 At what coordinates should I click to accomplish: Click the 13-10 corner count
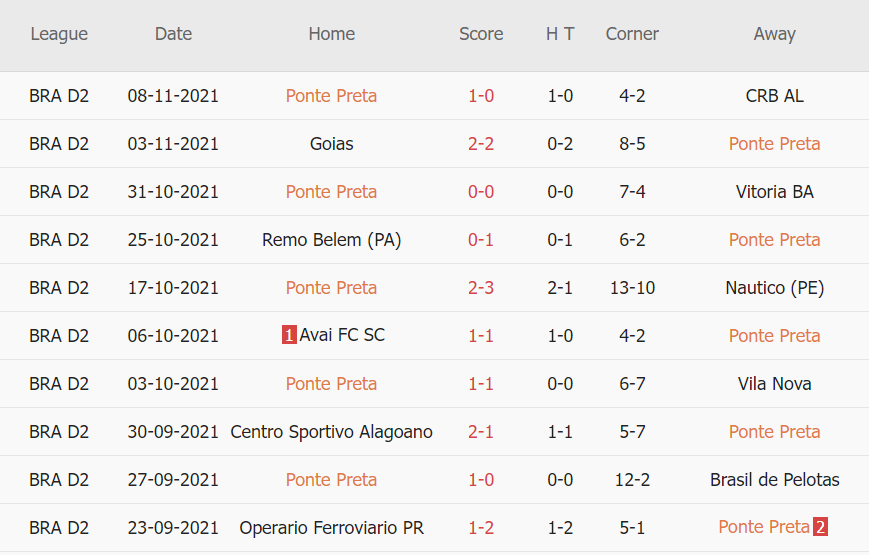tap(632, 288)
